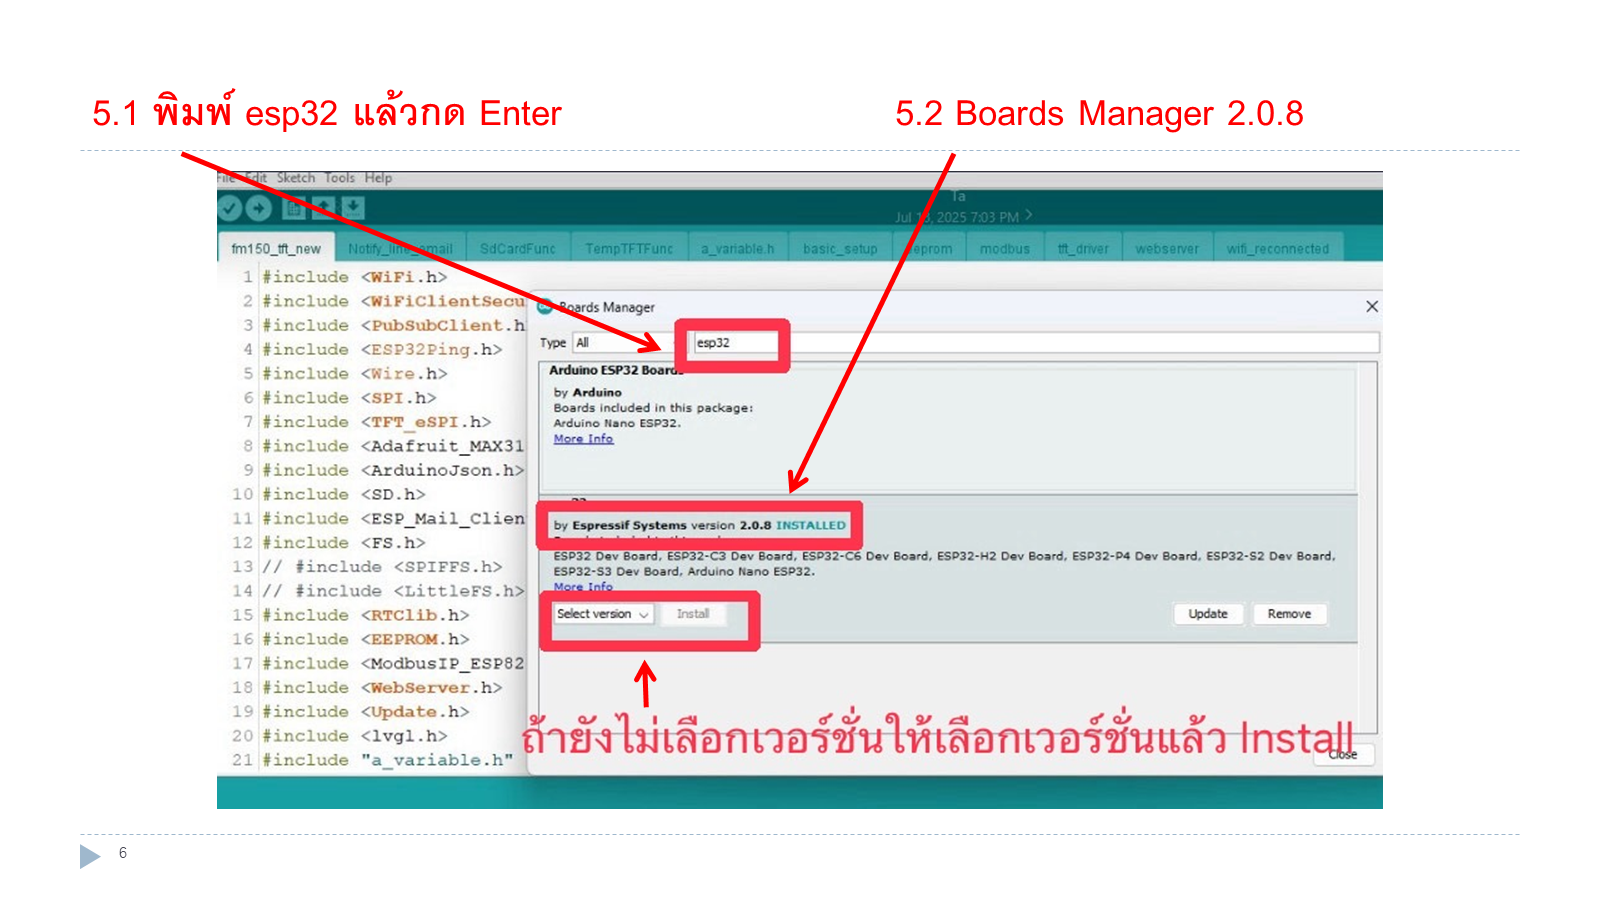Viewport: 1600px width, 900px height.
Task: Switch to the Notify_line_email tab
Action: tap(400, 248)
